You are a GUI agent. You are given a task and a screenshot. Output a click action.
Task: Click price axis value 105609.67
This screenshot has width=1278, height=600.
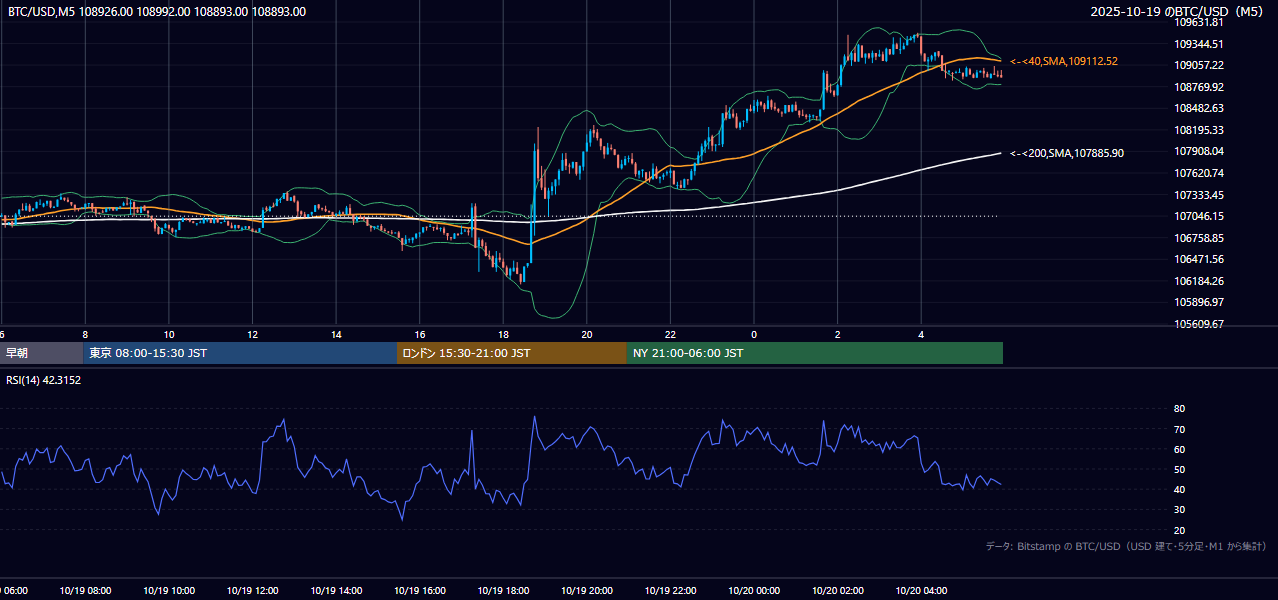1199,324
